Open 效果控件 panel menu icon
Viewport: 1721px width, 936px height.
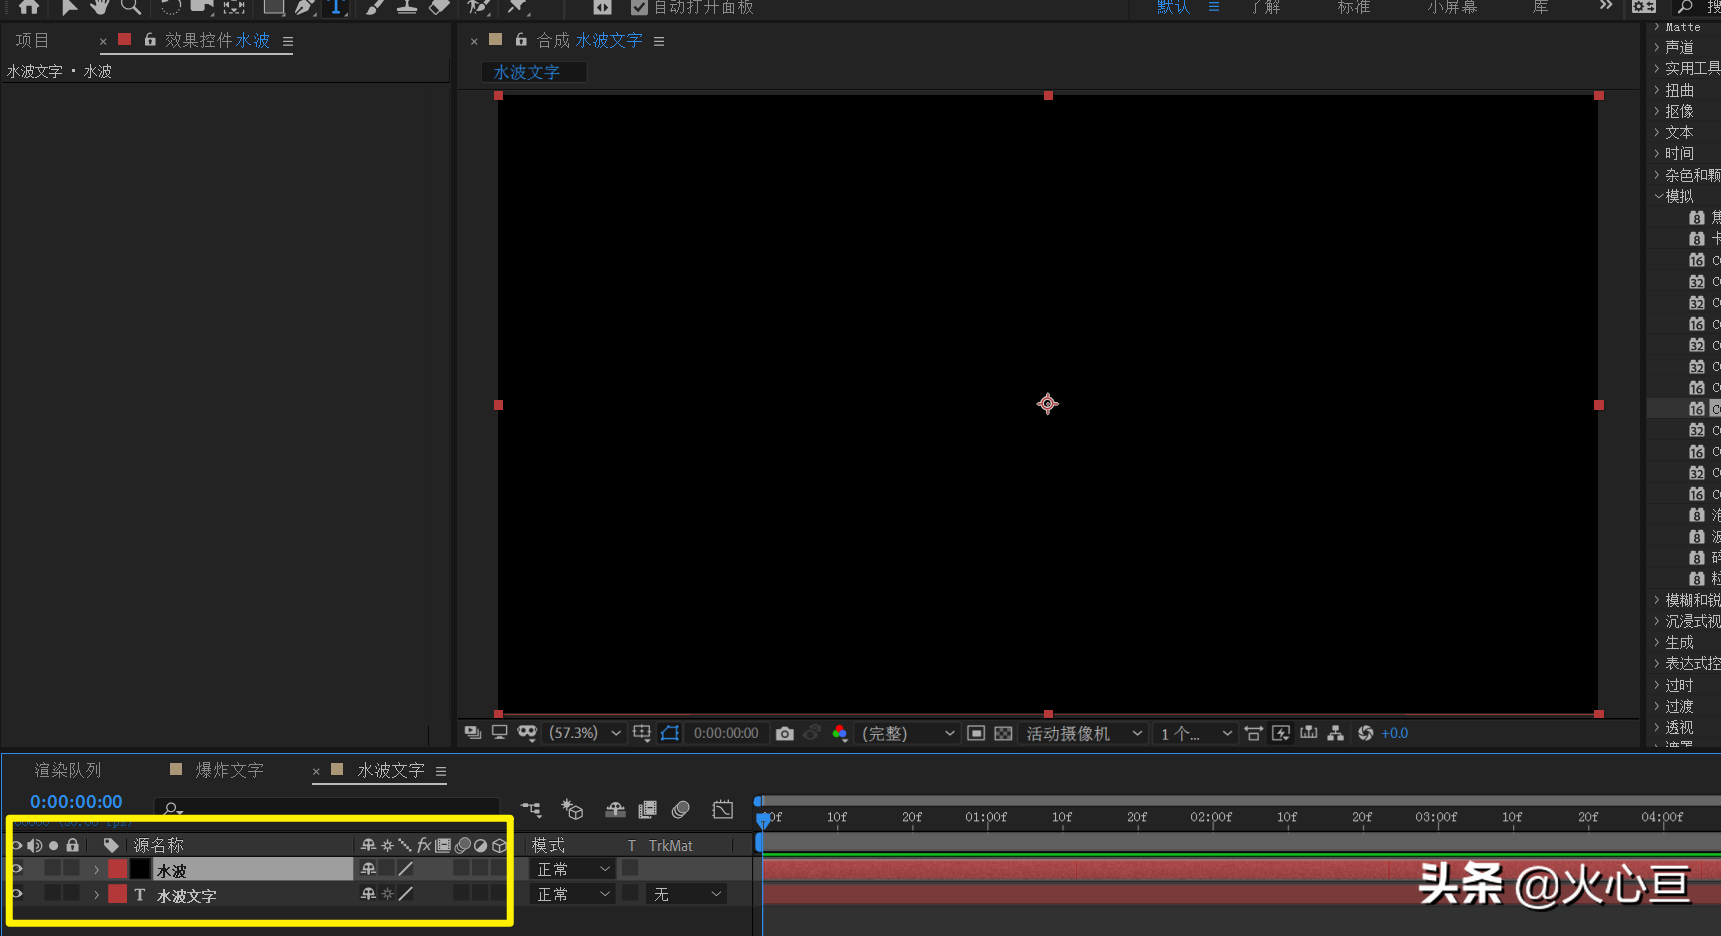tap(288, 42)
